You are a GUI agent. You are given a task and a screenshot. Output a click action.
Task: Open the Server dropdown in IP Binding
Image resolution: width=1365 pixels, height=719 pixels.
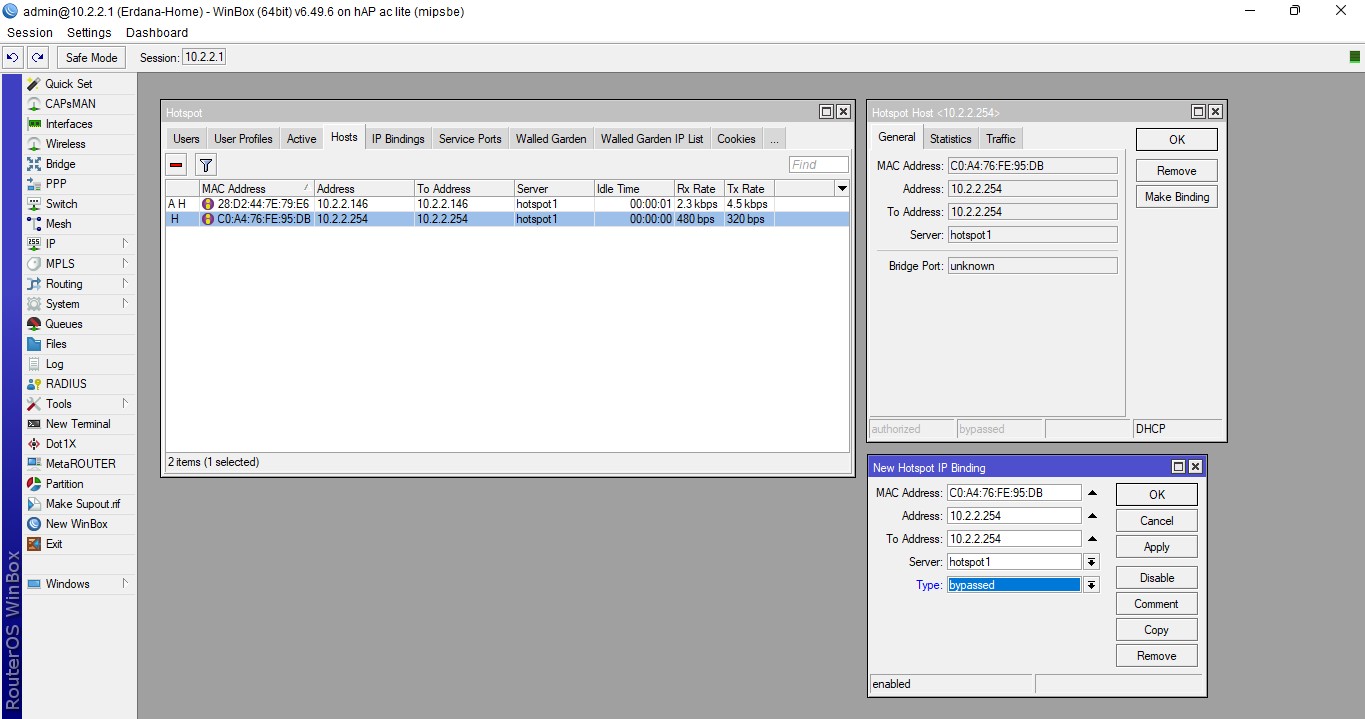(1091, 562)
